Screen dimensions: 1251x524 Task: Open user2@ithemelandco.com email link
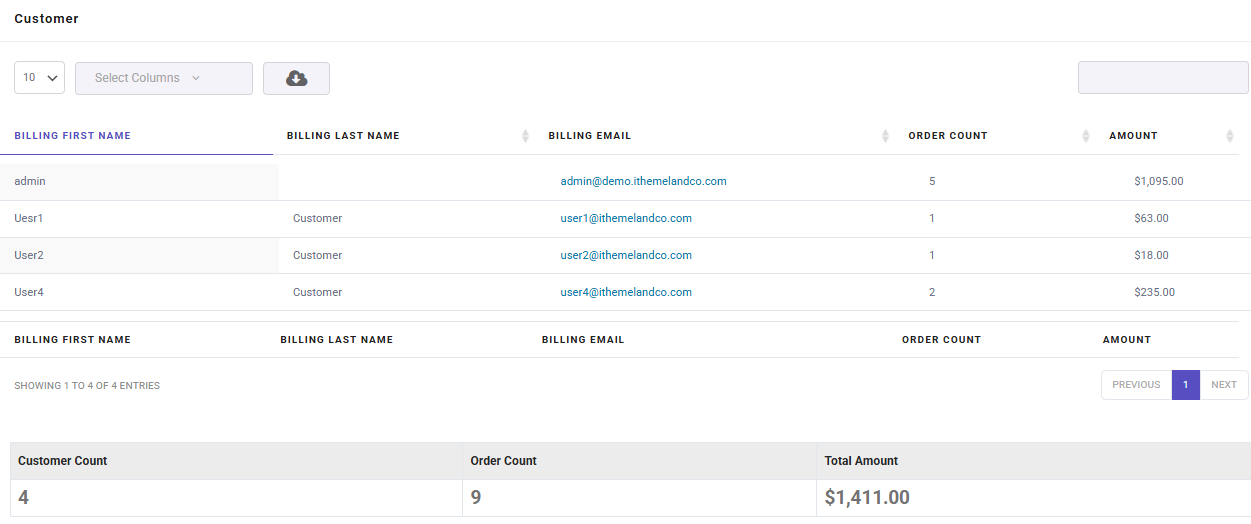(x=626, y=255)
